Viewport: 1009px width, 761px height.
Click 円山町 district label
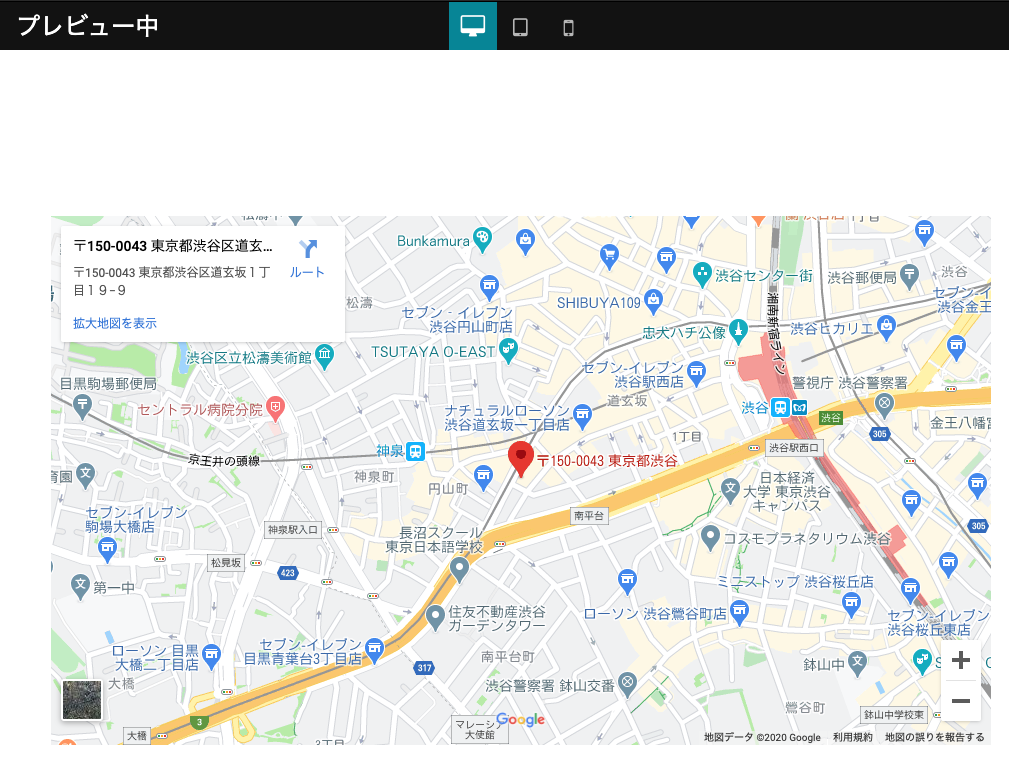click(448, 488)
